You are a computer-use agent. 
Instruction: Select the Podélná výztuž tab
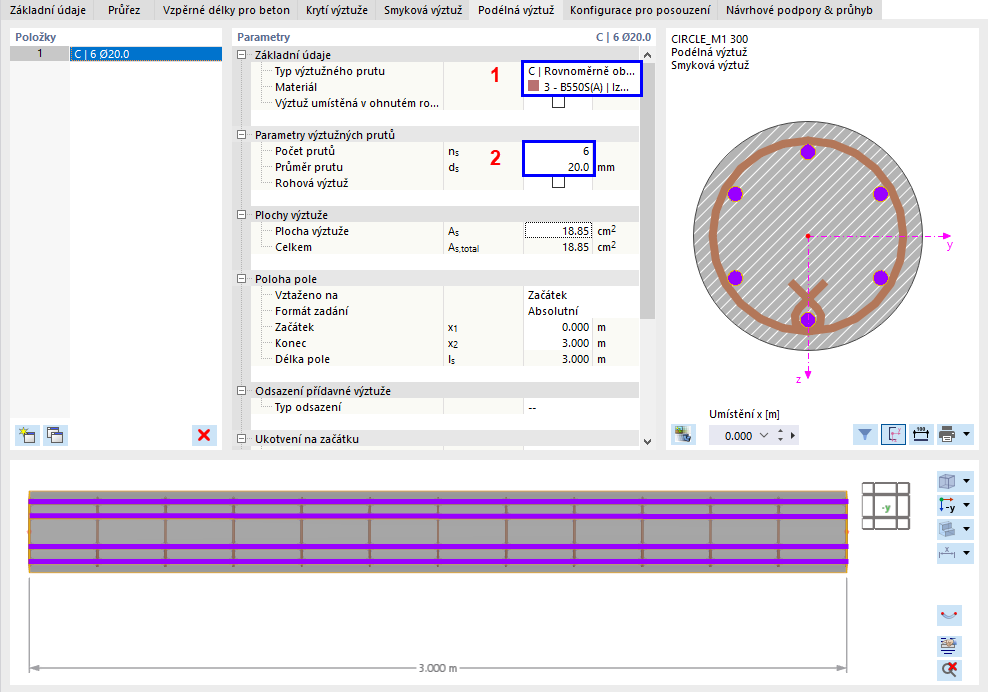[516, 10]
